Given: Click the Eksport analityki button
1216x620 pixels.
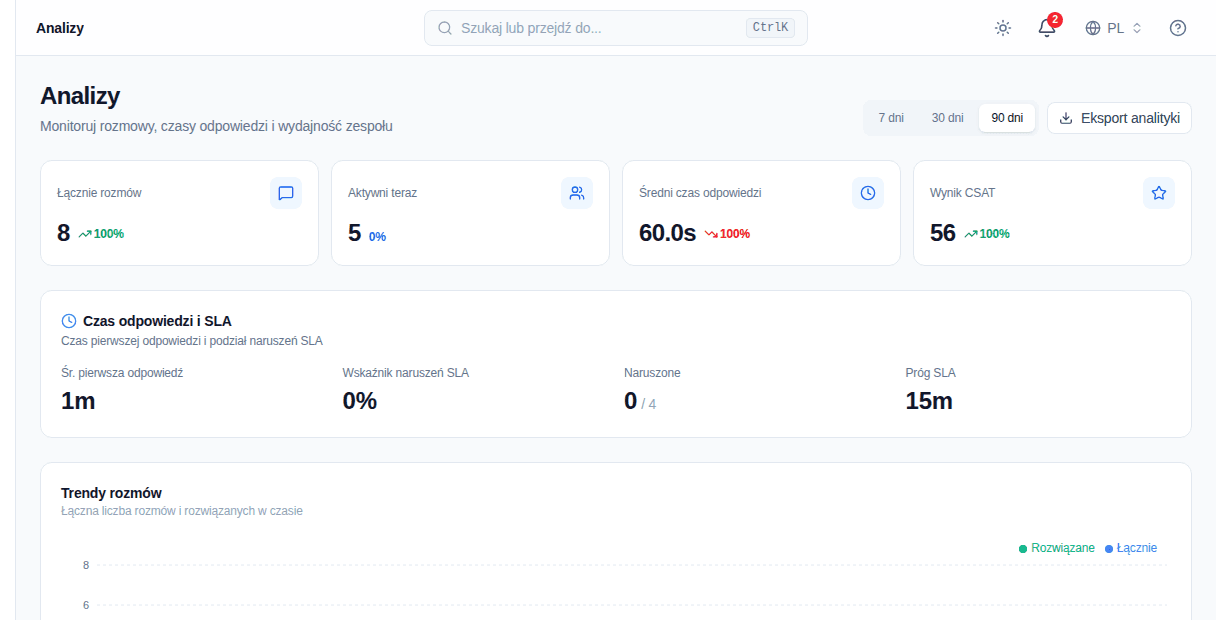Looking at the screenshot, I should [x=1119, y=118].
